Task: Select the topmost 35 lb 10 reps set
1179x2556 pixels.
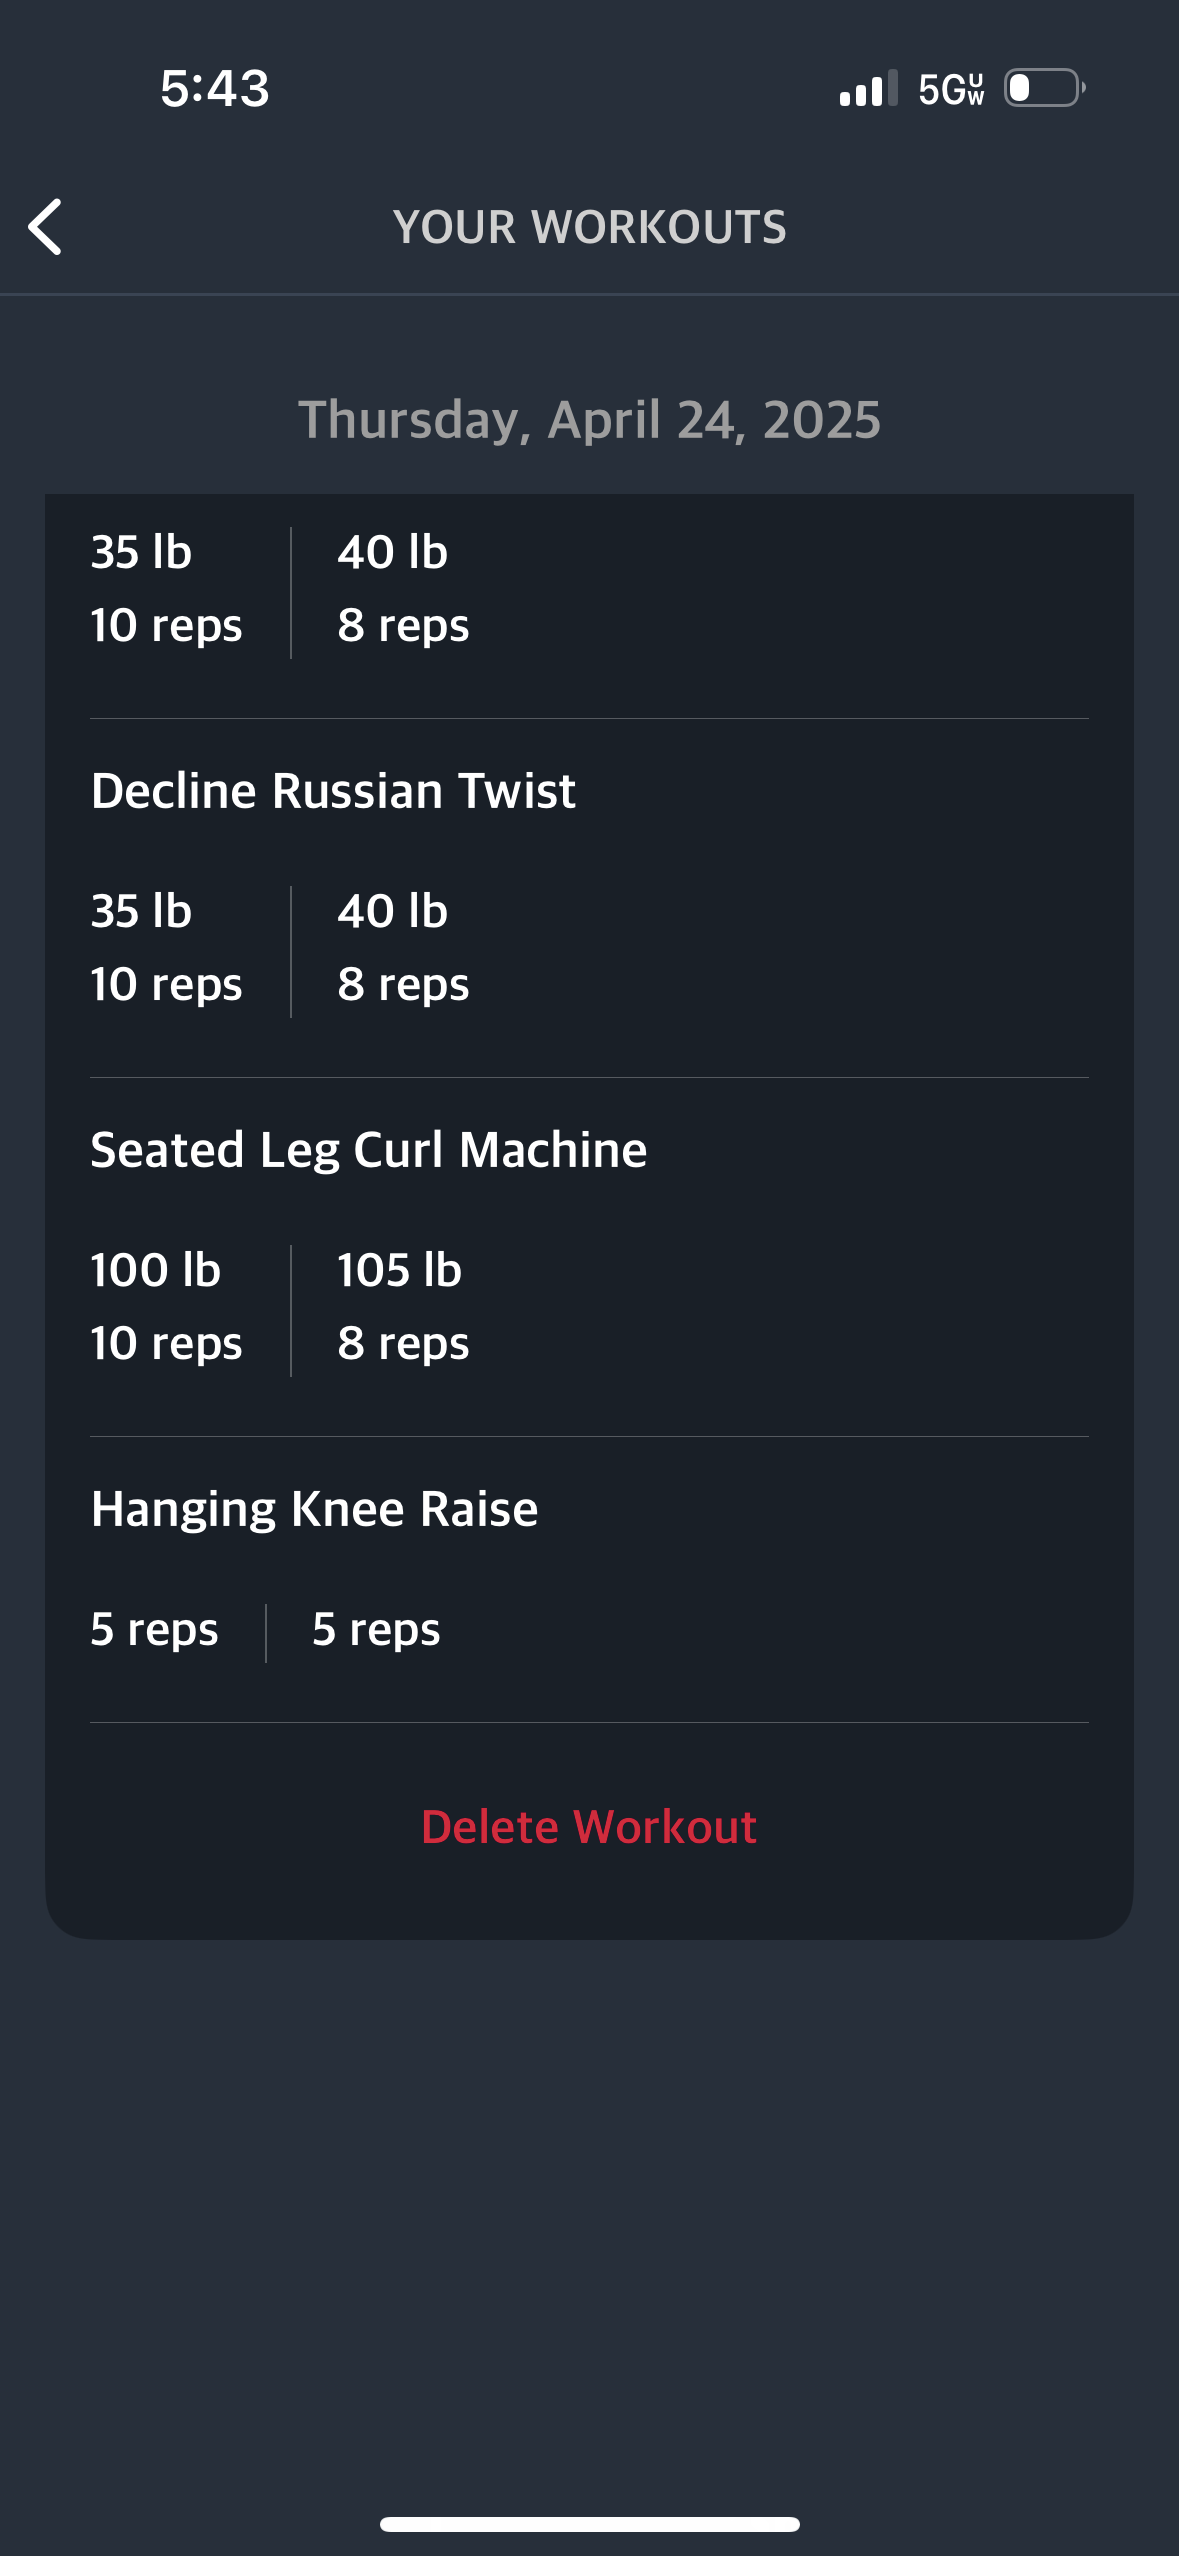Action: click(x=166, y=588)
